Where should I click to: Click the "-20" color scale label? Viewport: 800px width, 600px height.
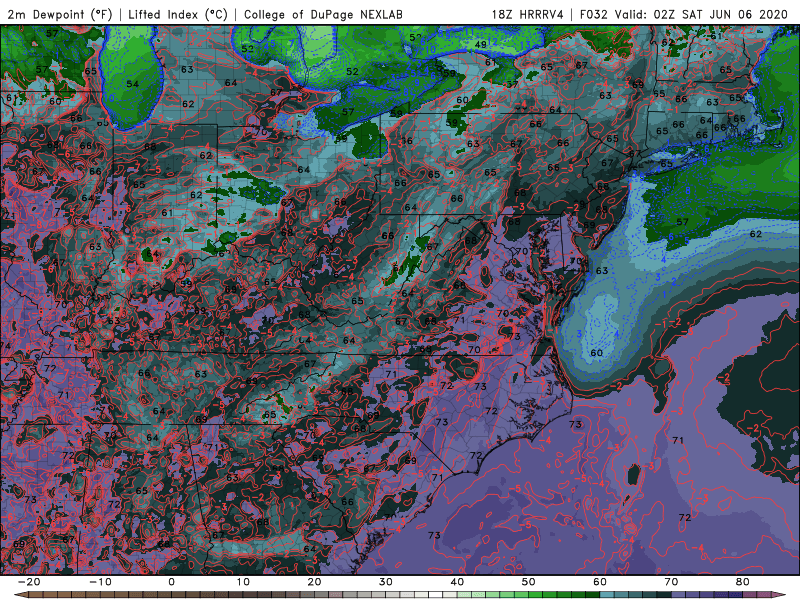(28, 582)
